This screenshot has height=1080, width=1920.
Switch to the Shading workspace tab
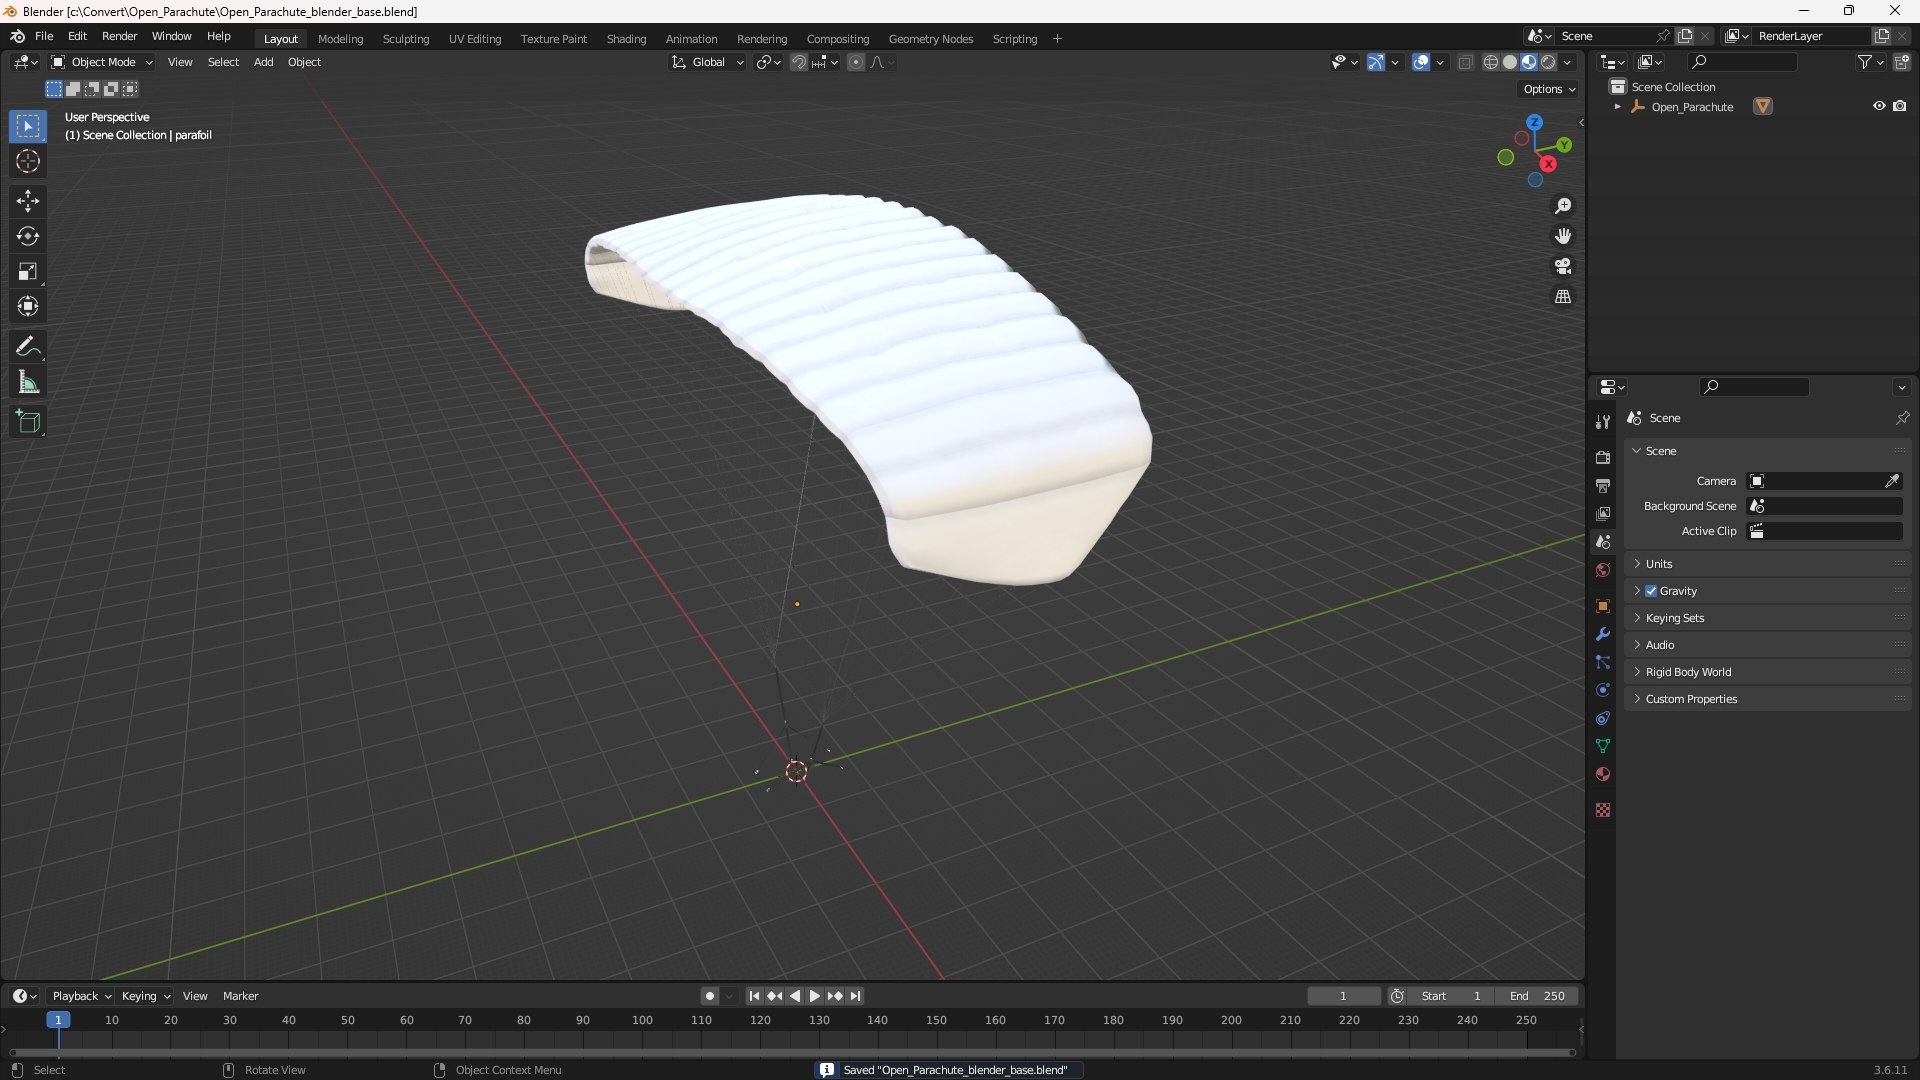(x=626, y=39)
